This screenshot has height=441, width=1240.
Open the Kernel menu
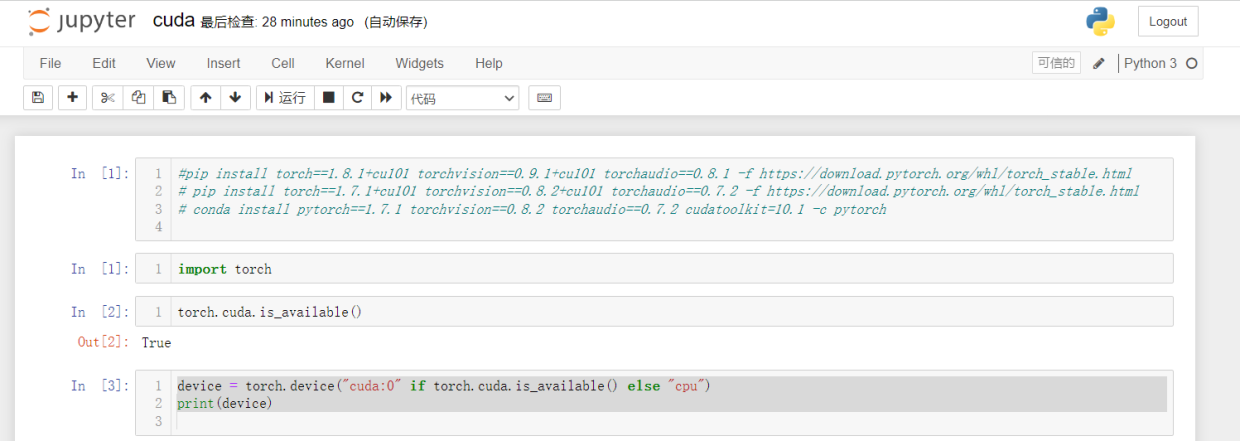(x=345, y=63)
